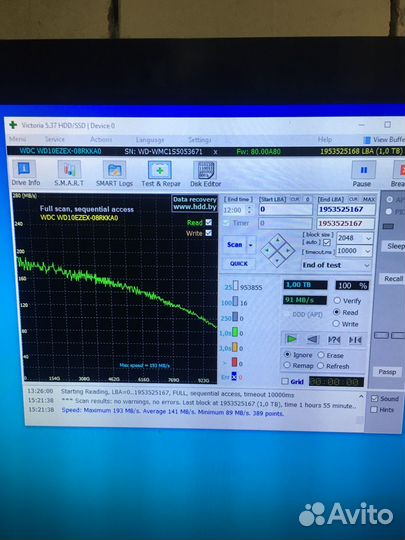Viewport: 405px width, 540px height.
Task: Open the Settings menu
Action: pyautogui.click(x=200, y=140)
